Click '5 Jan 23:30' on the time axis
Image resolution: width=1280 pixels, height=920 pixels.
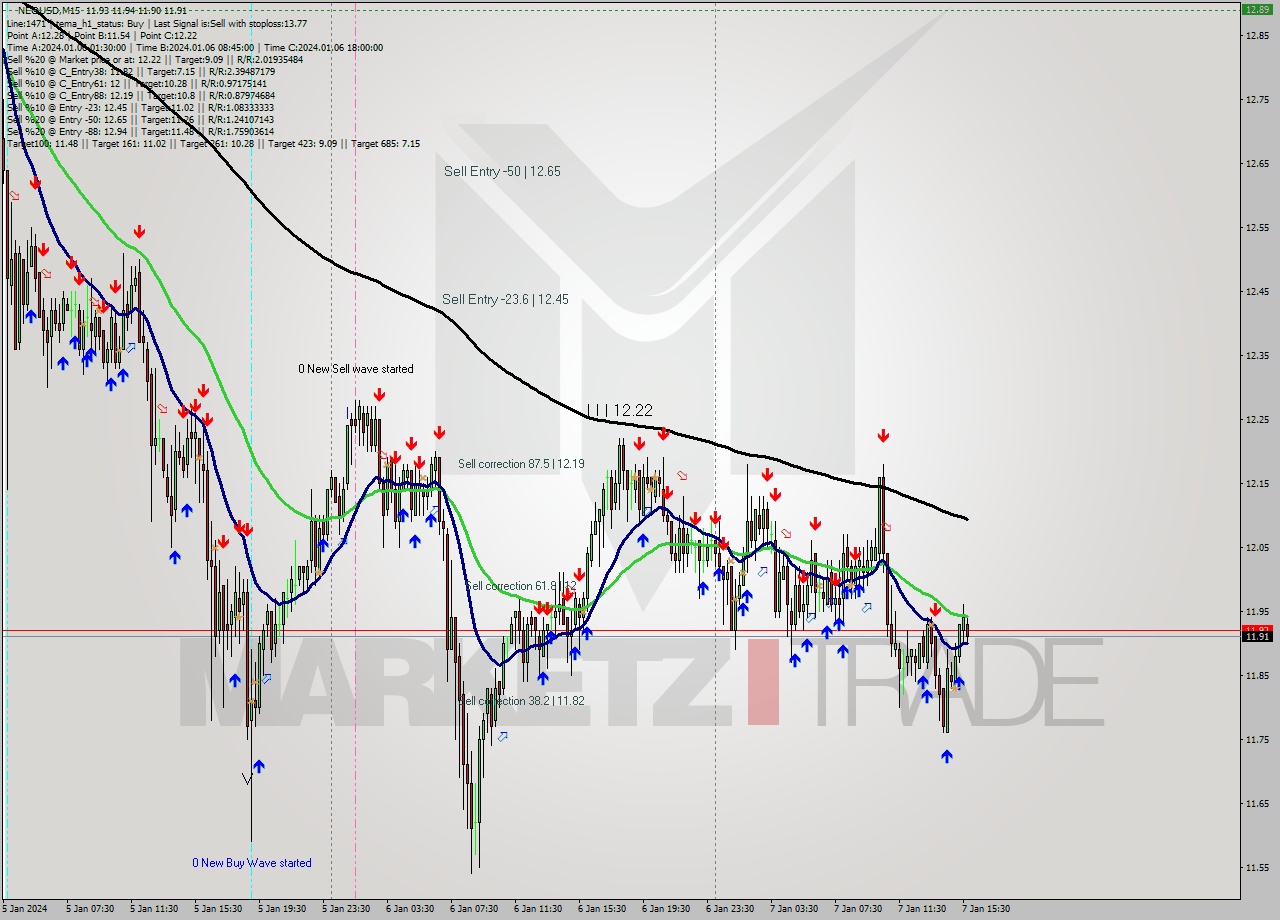tap(346, 909)
